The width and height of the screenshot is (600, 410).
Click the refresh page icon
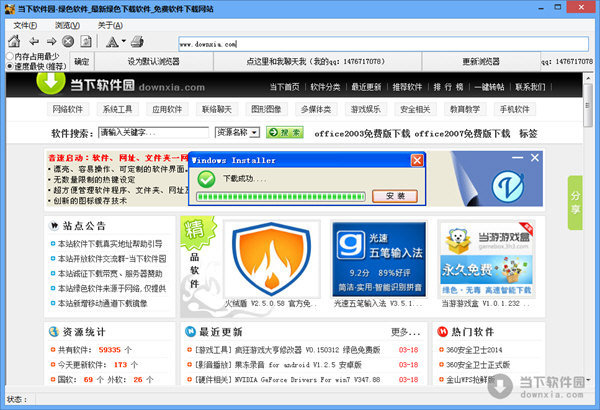pyautogui.click(x=86, y=41)
